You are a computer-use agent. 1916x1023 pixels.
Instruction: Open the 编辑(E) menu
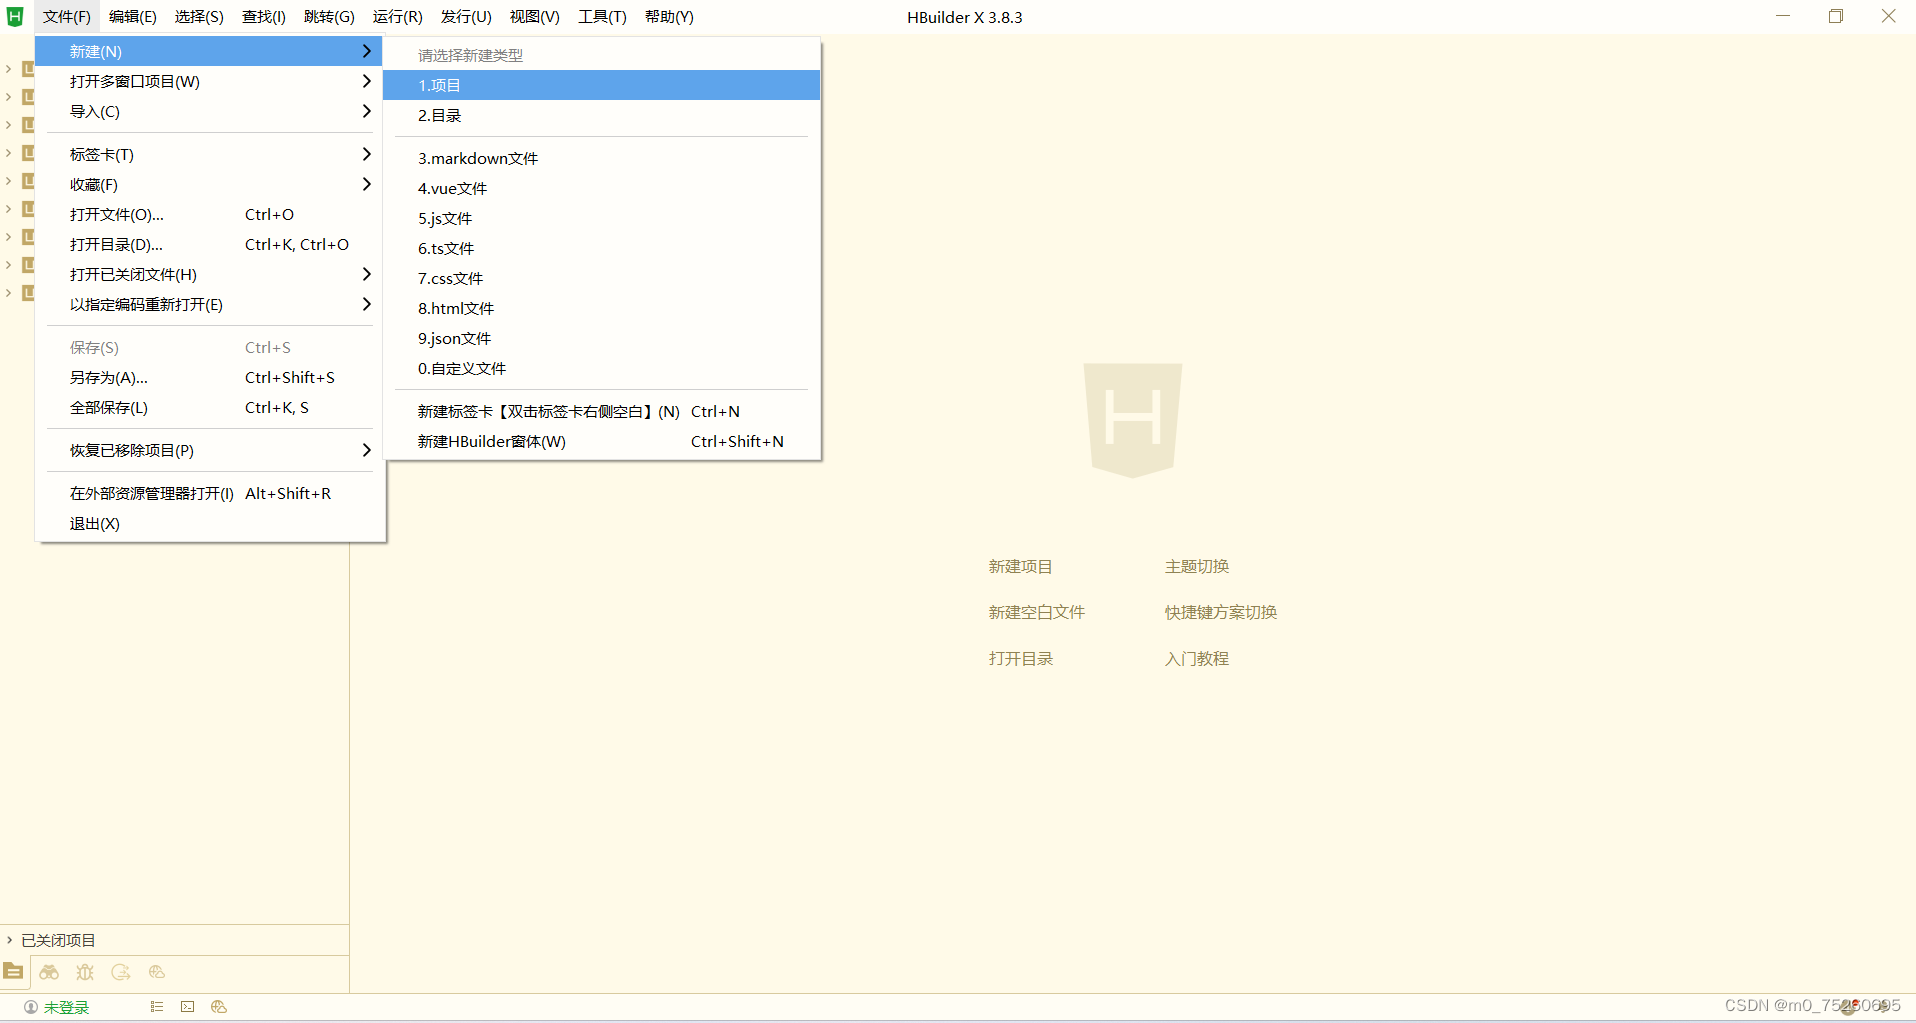click(x=133, y=17)
